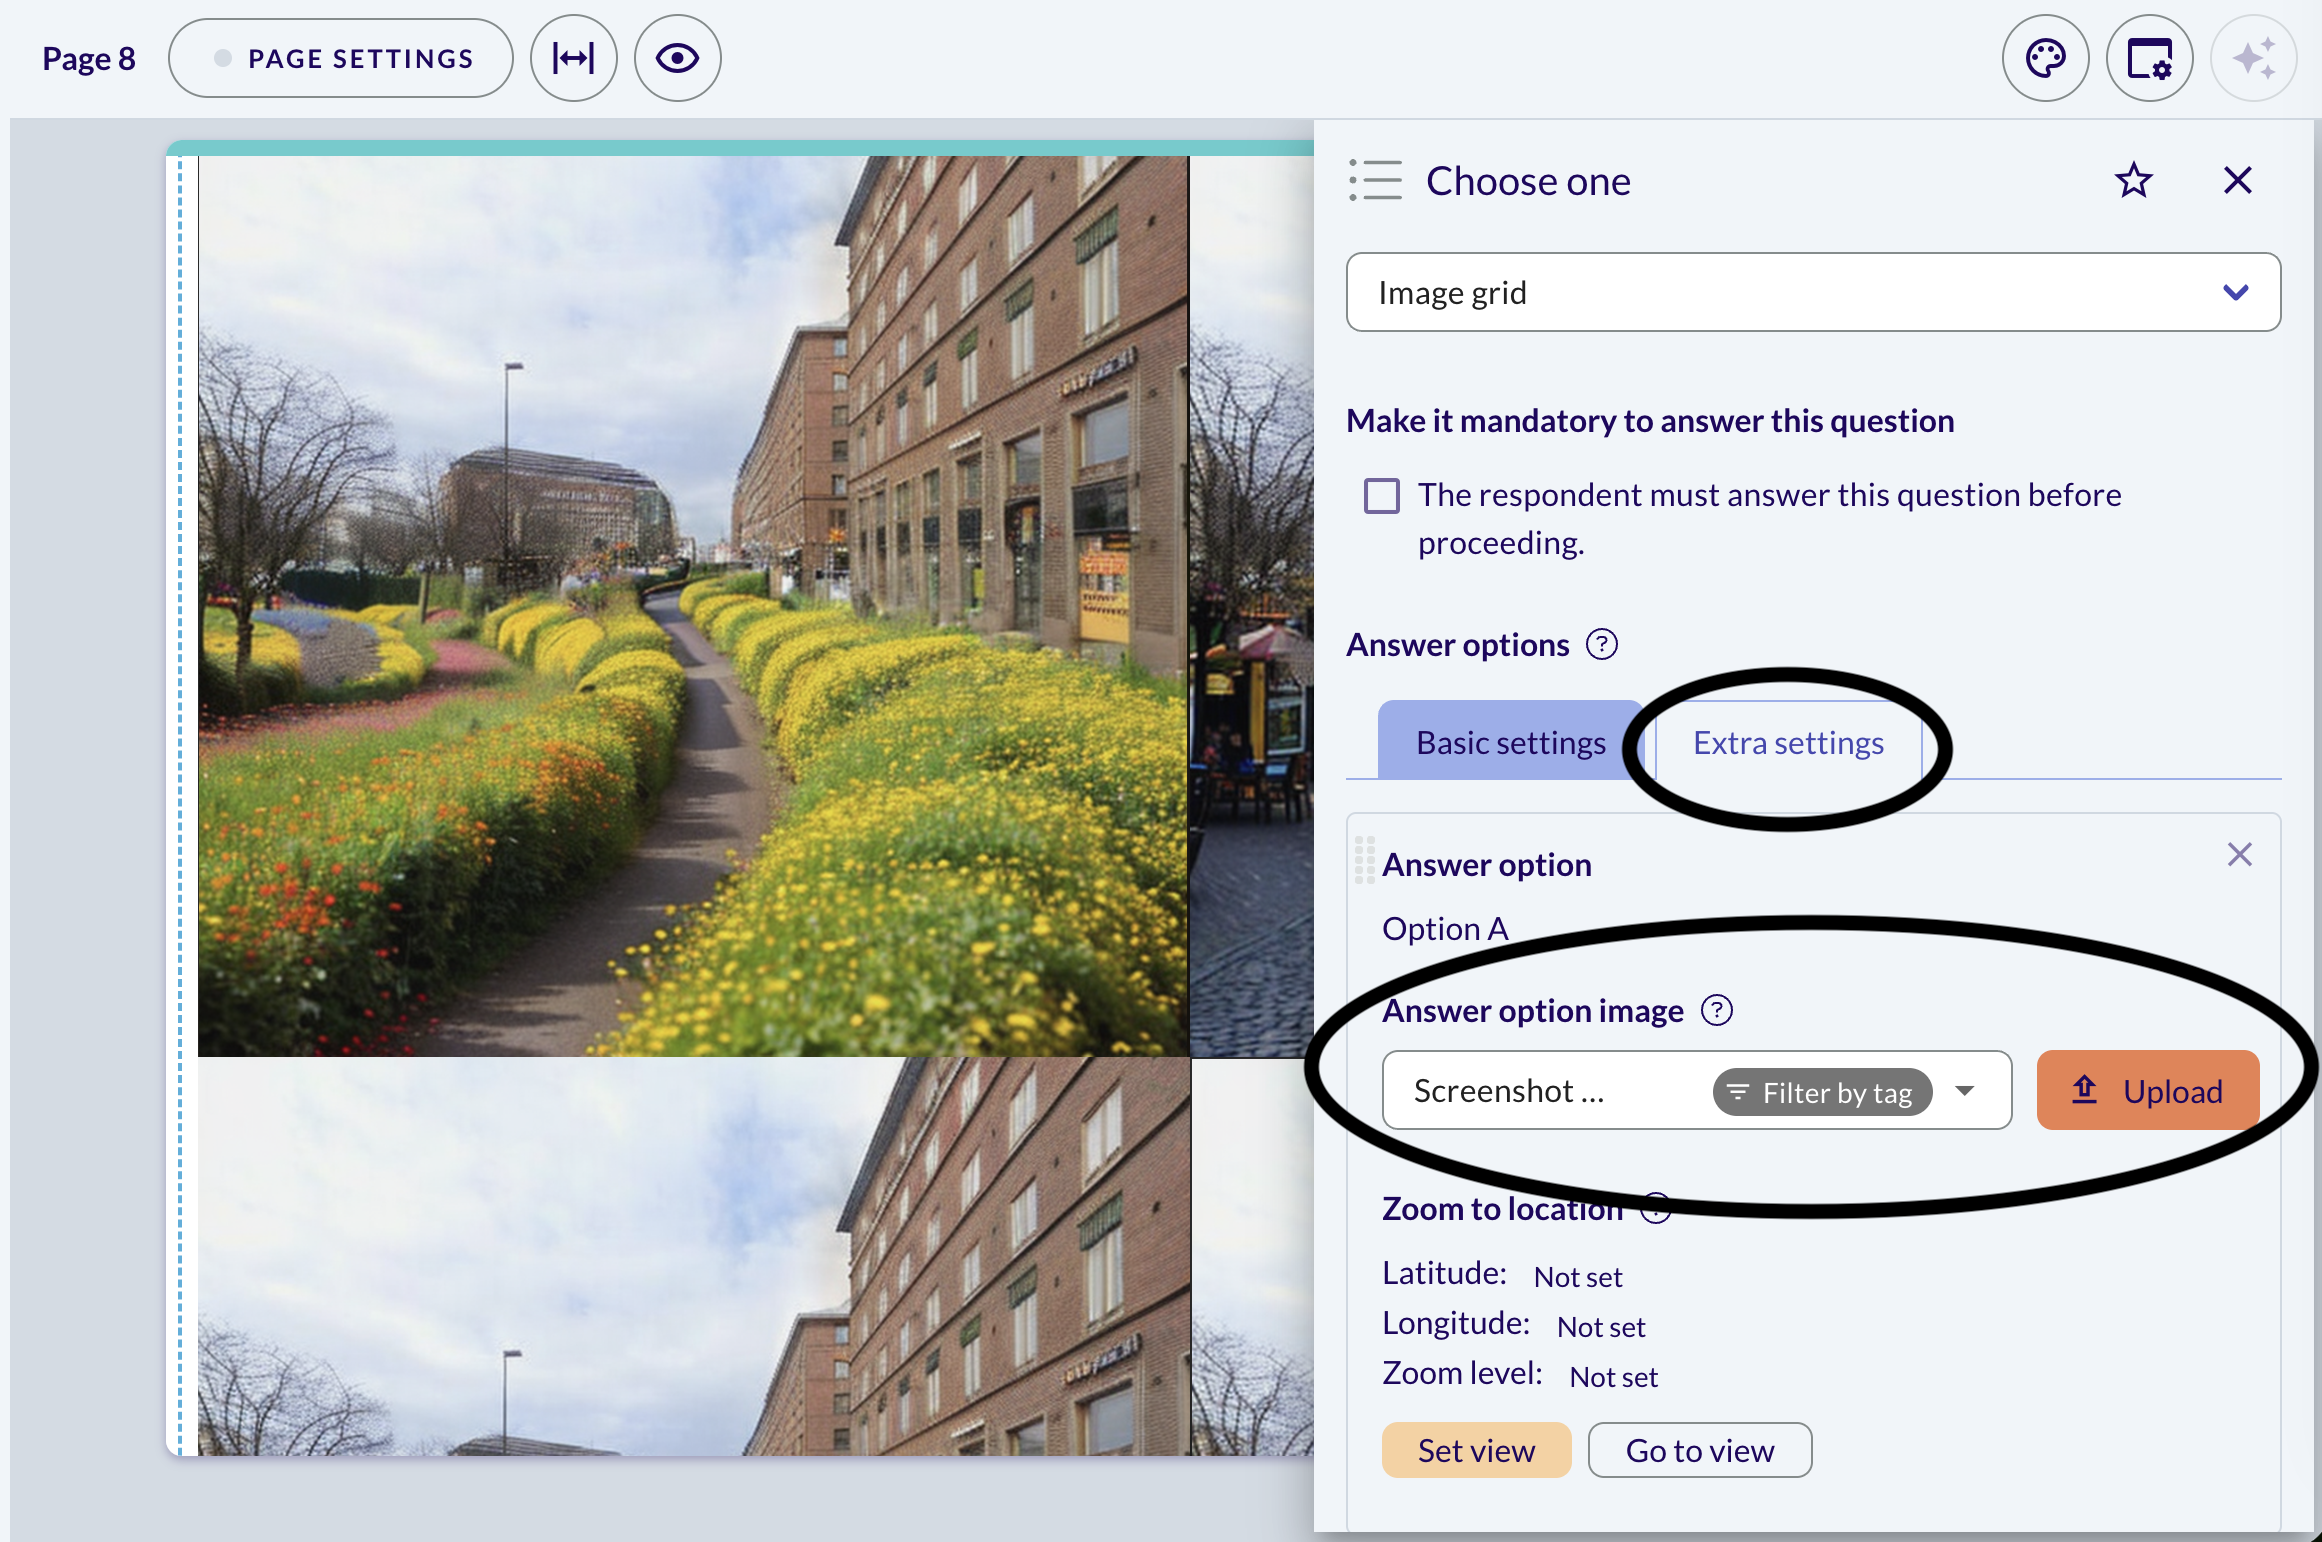The height and width of the screenshot is (1542, 2322).
Task: Select the bottom brick building image
Action: (x=693, y=1256)
